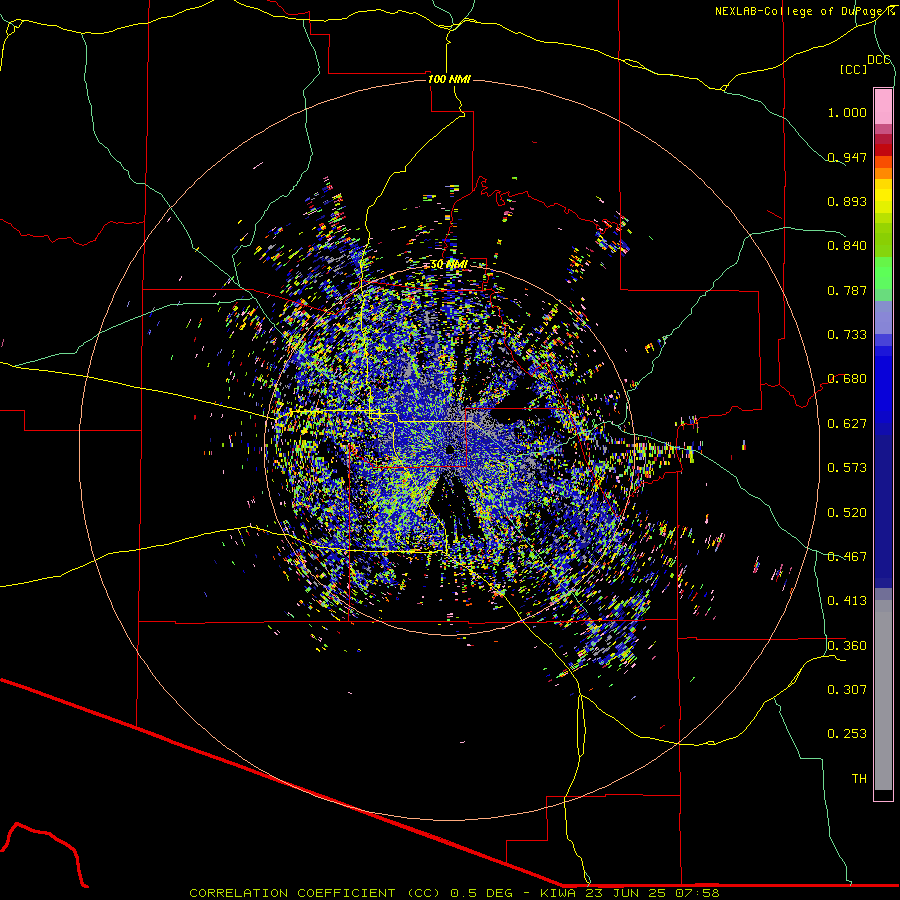Select the 0.307 scale value
Viewport: 900px width, 900px height.
[x=847, y=690]
